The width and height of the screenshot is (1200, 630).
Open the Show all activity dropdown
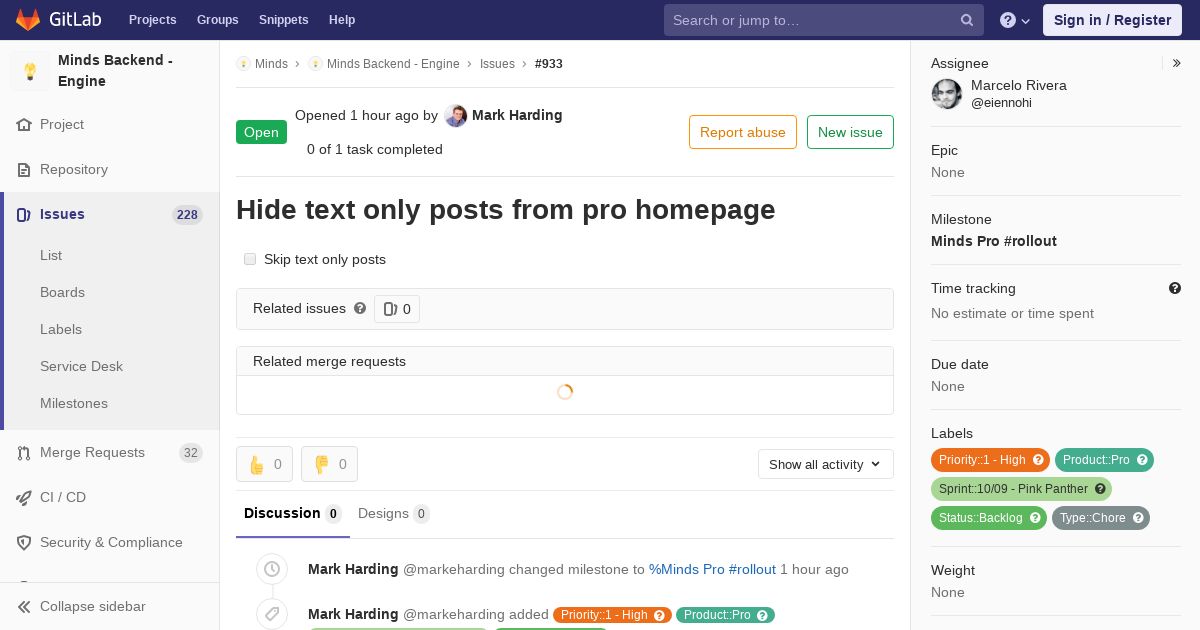[826, 464]
